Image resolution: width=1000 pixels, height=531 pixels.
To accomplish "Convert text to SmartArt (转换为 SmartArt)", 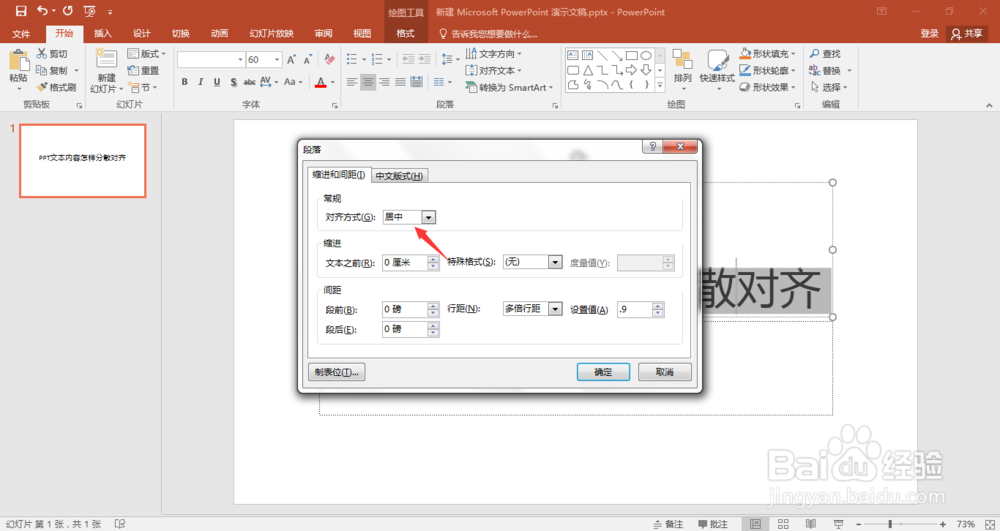I will tap(509, 87).
